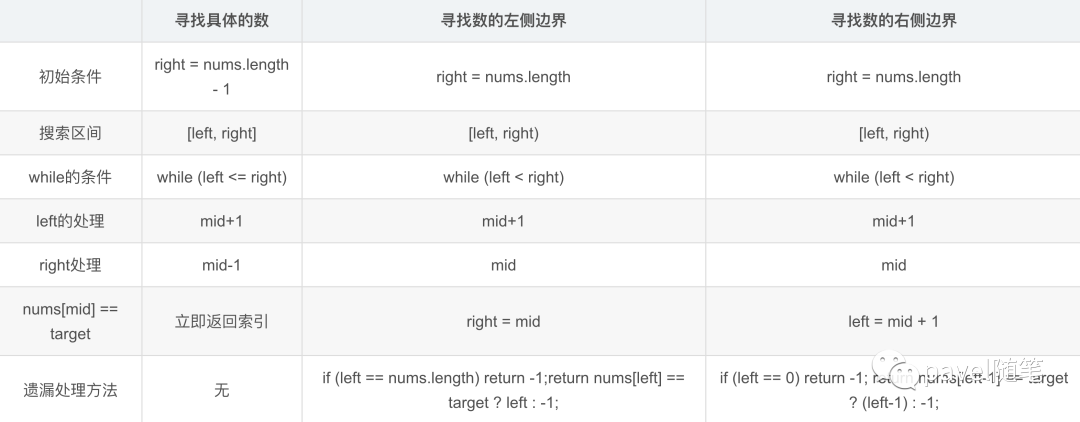Viewport: 1080px width, 422px height.
Task: Click the 寻找数的右侧边界 column header
Action: pos(893,20)
